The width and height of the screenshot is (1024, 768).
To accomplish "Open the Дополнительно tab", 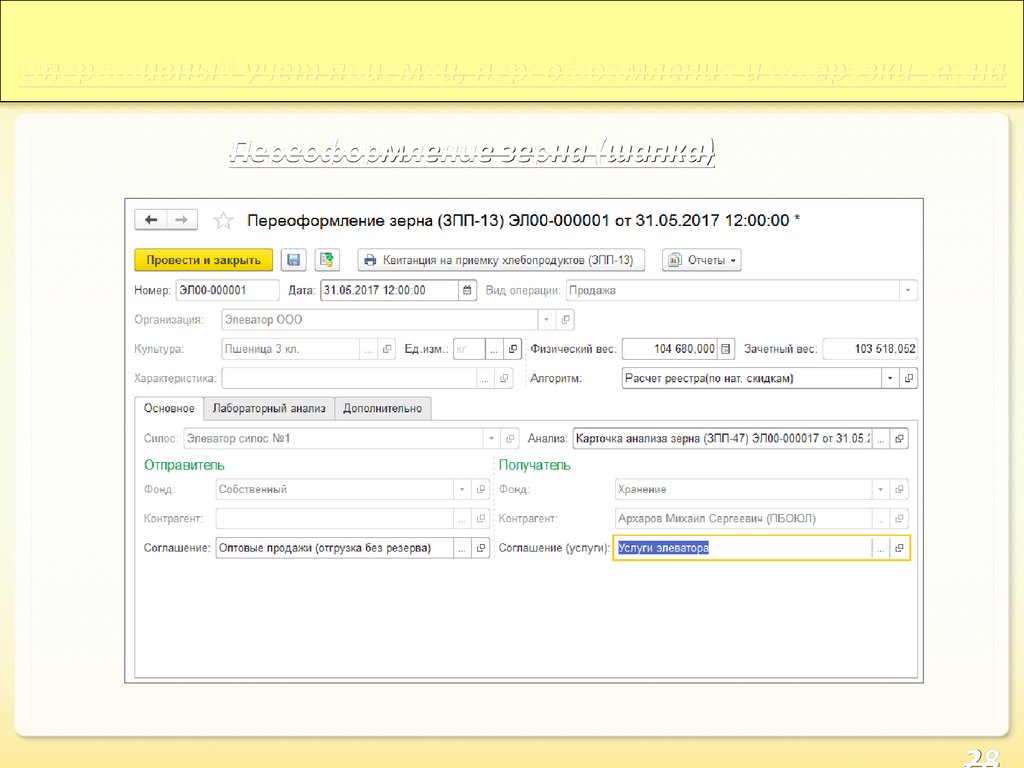I will 382,408.
